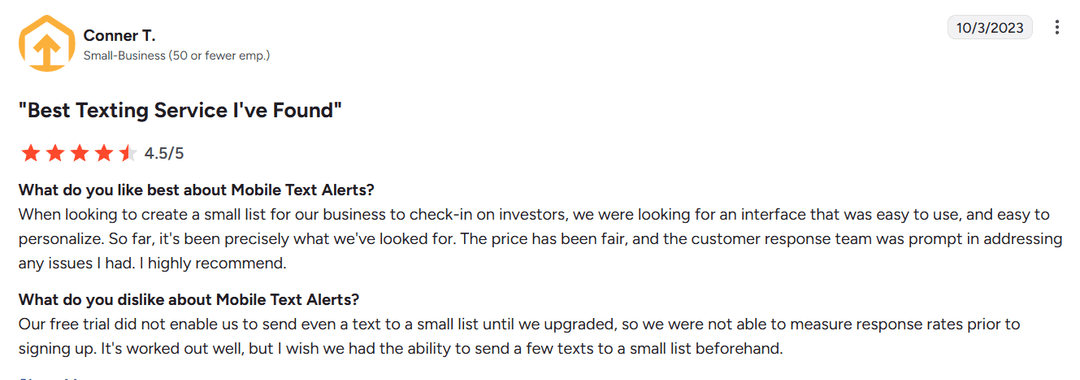The width and height of the screenshot is (1080, 380).
Task: Click the first red rating star
Action: (x=30, y=153)
